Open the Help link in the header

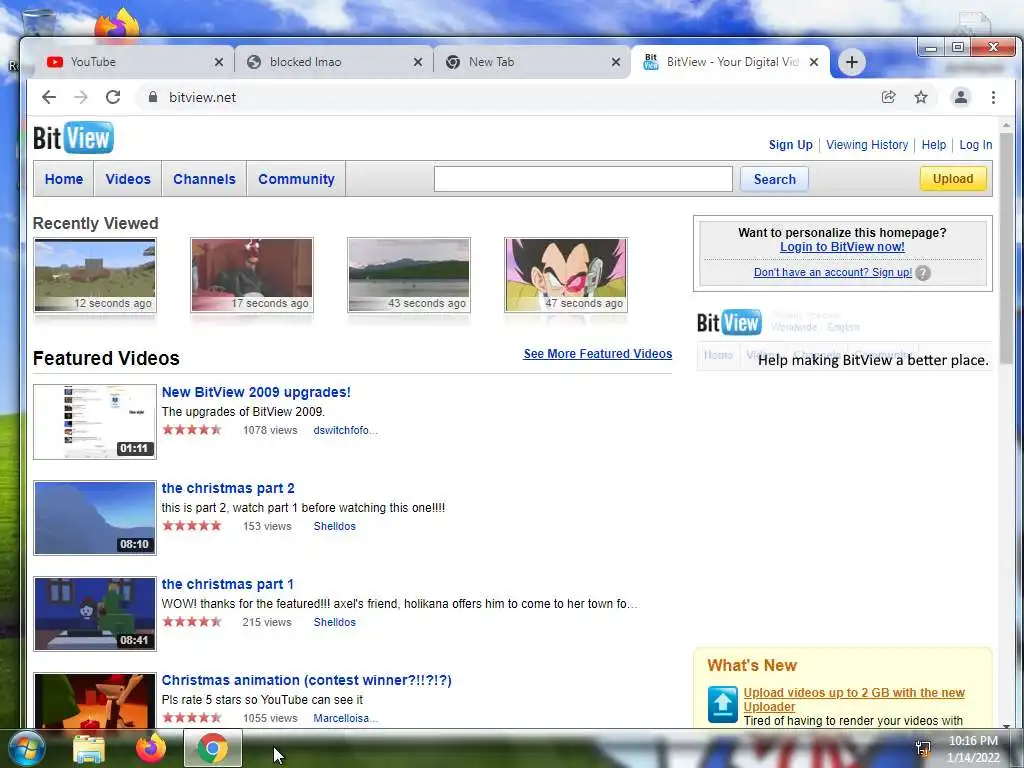pos(933,145)
